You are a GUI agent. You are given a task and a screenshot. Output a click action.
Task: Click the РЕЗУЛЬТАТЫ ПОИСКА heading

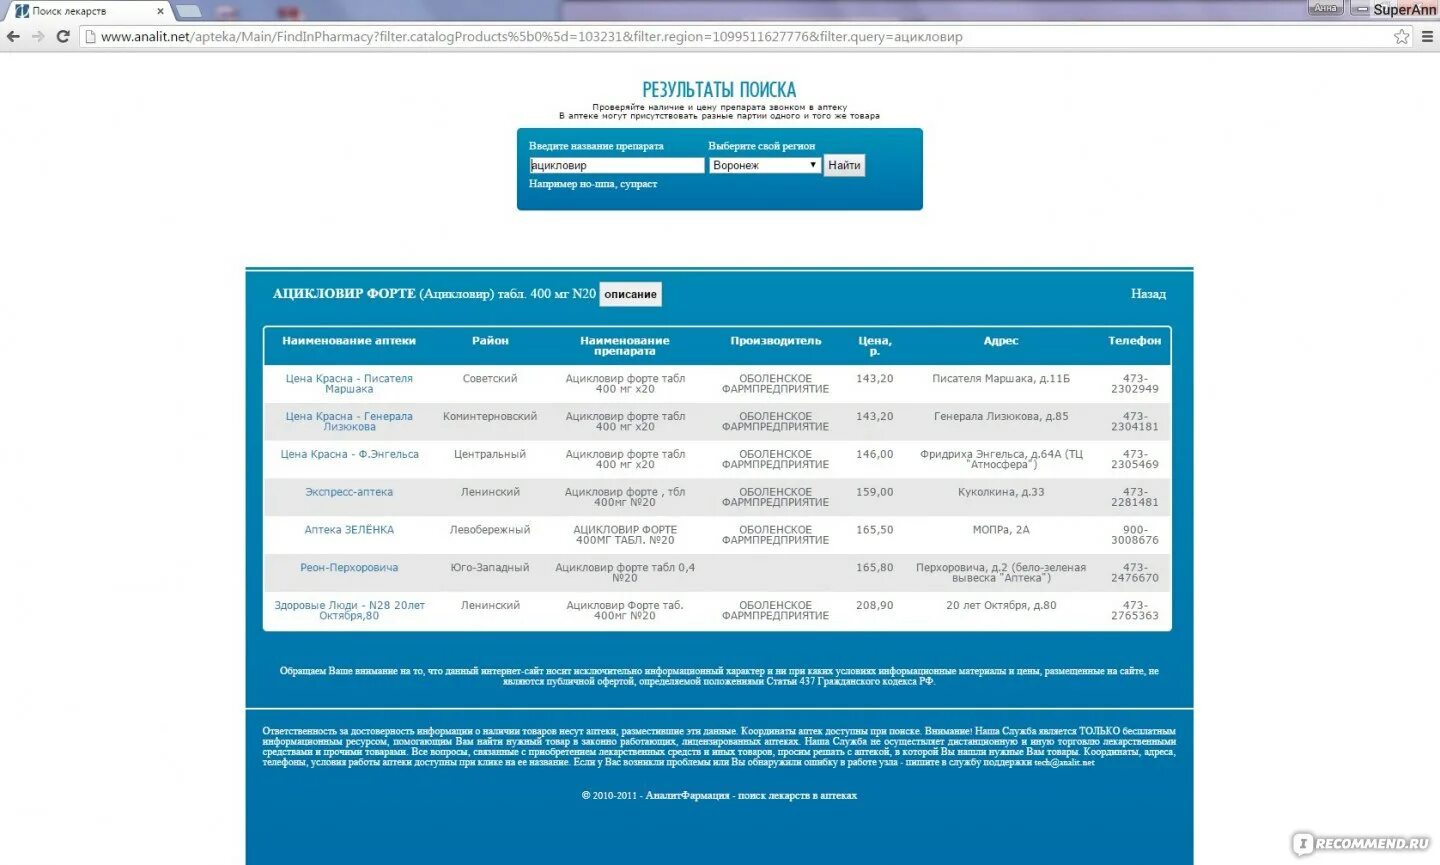719,90
